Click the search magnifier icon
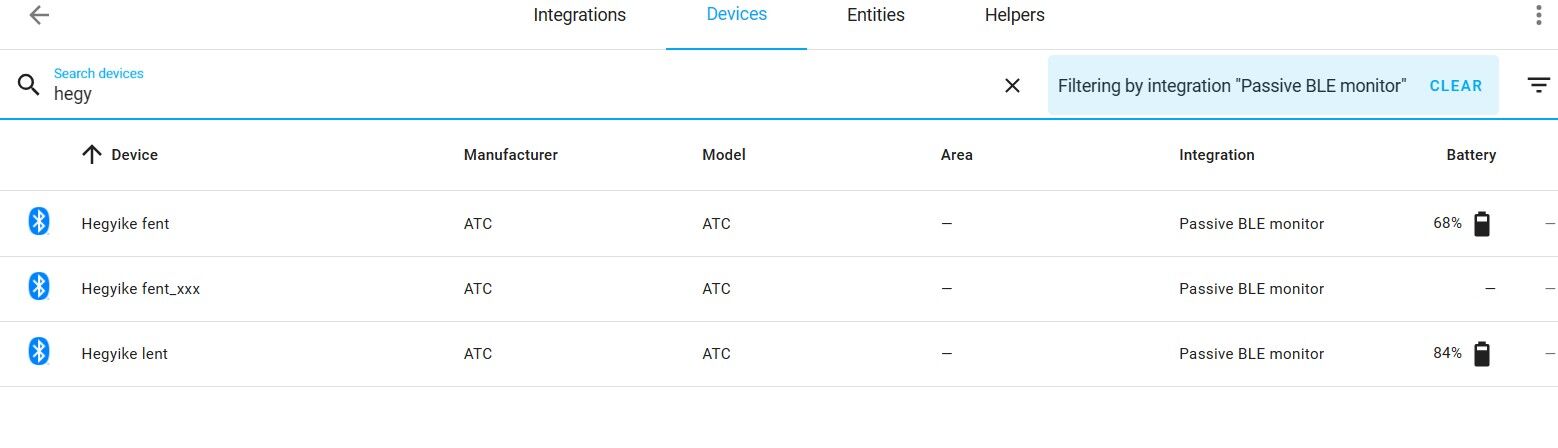The width and height of the screenshot is (1558, 448). tap(28, 85)
